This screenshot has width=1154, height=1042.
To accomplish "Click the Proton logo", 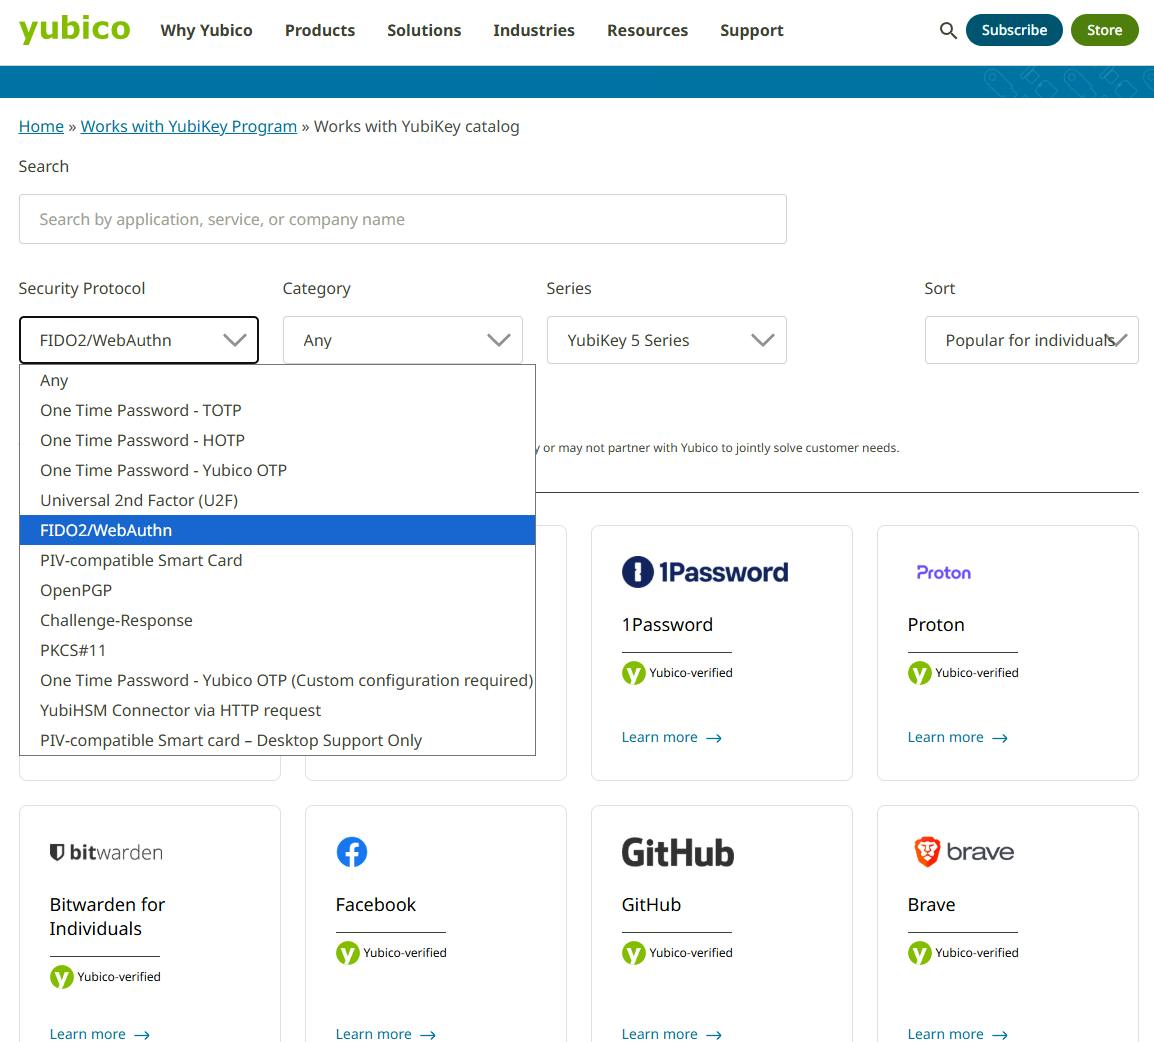I will (944, 573).
